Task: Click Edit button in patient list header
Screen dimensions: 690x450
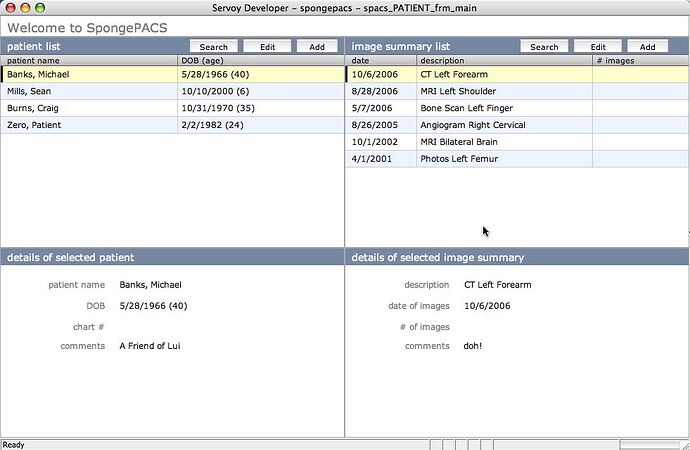Action: point(267,47)
